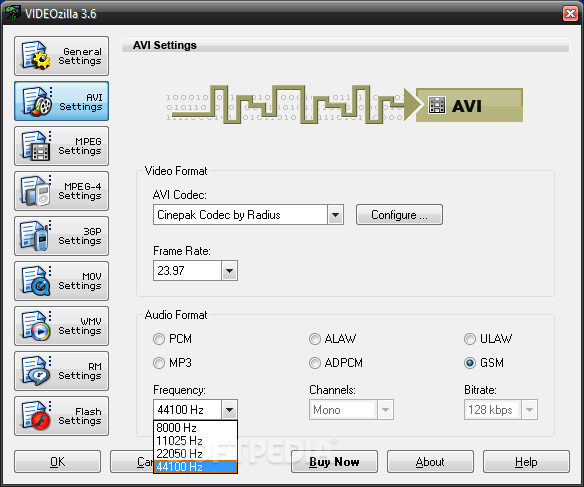Choose 8000 Hz from frequency list

[x=196, y=428]
